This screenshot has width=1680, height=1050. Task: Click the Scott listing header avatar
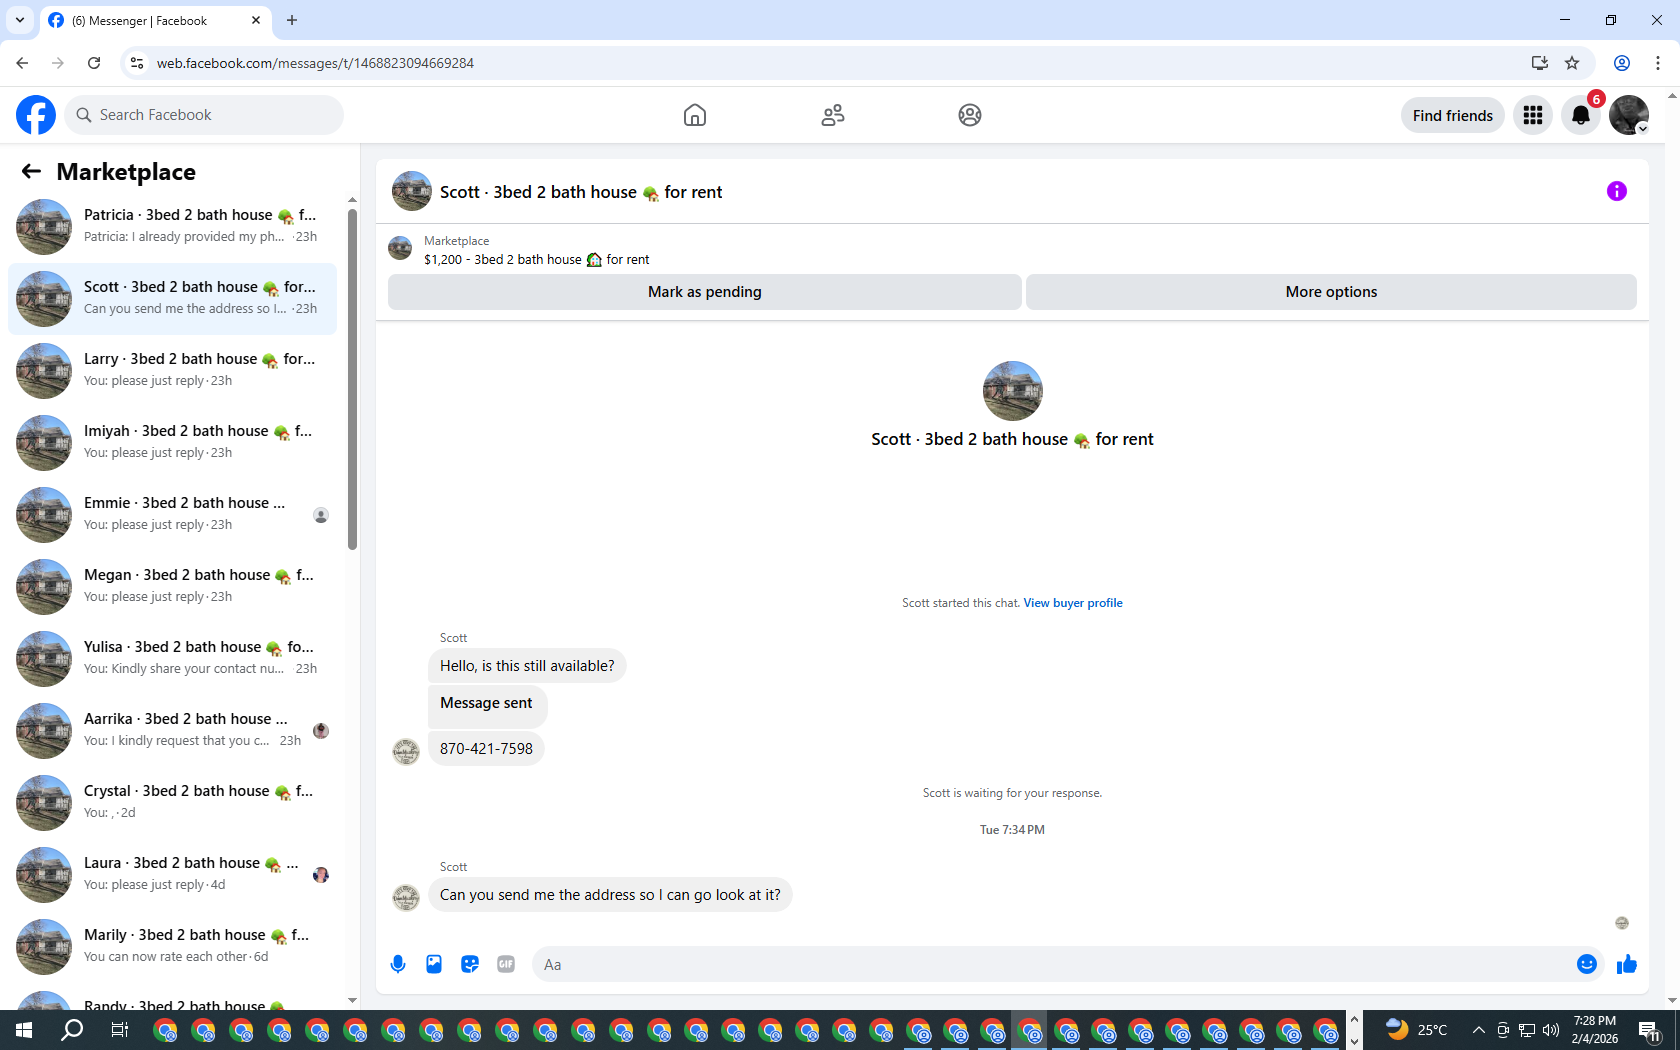[412, 191]
